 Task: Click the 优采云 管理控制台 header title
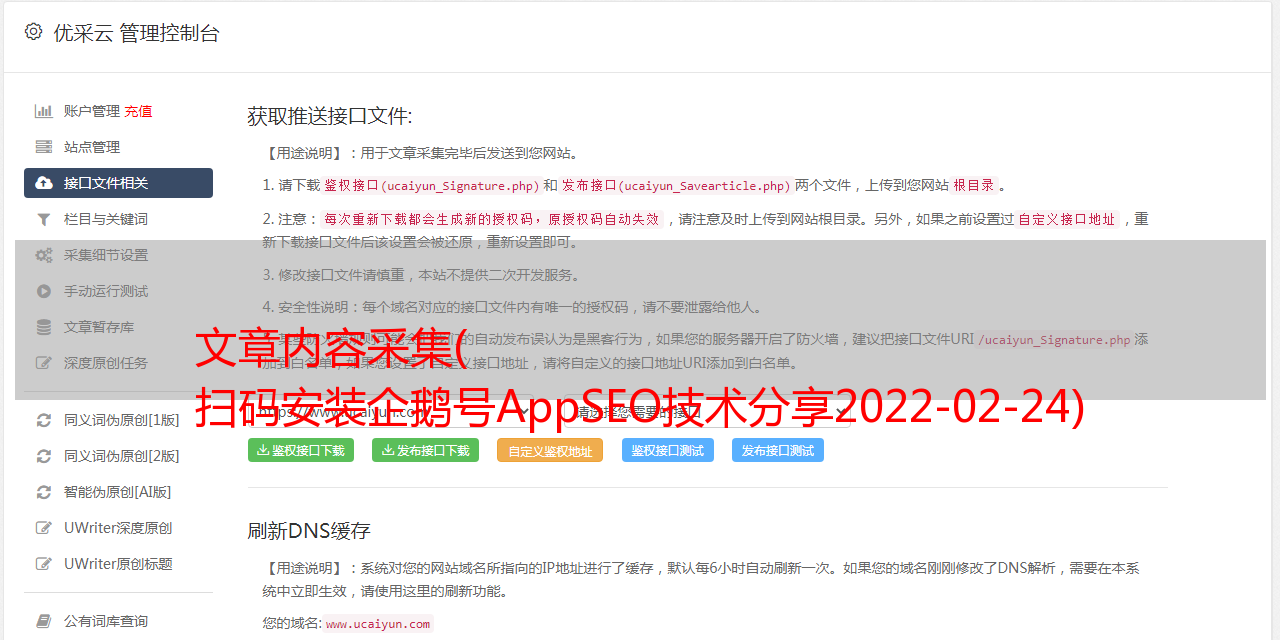tap(136, 33)
